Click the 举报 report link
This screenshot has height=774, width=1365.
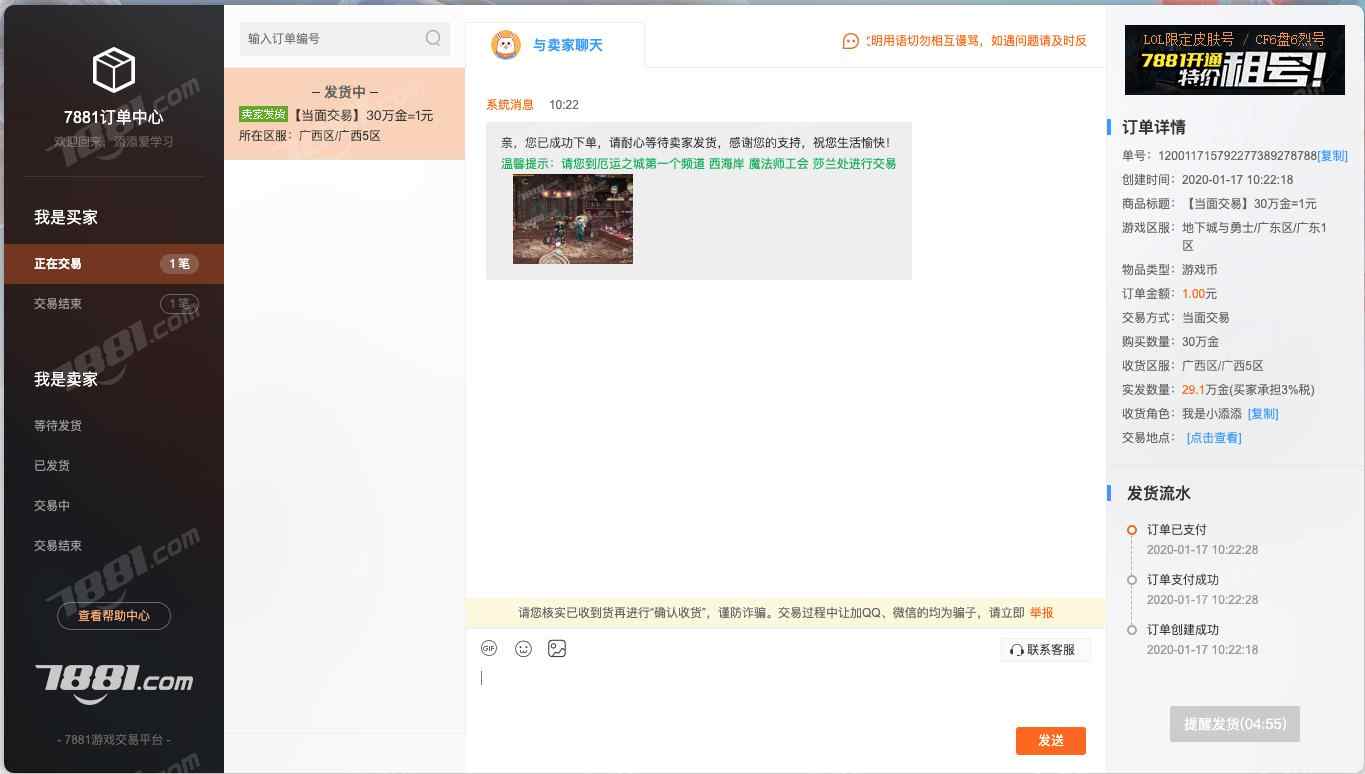1041,613
